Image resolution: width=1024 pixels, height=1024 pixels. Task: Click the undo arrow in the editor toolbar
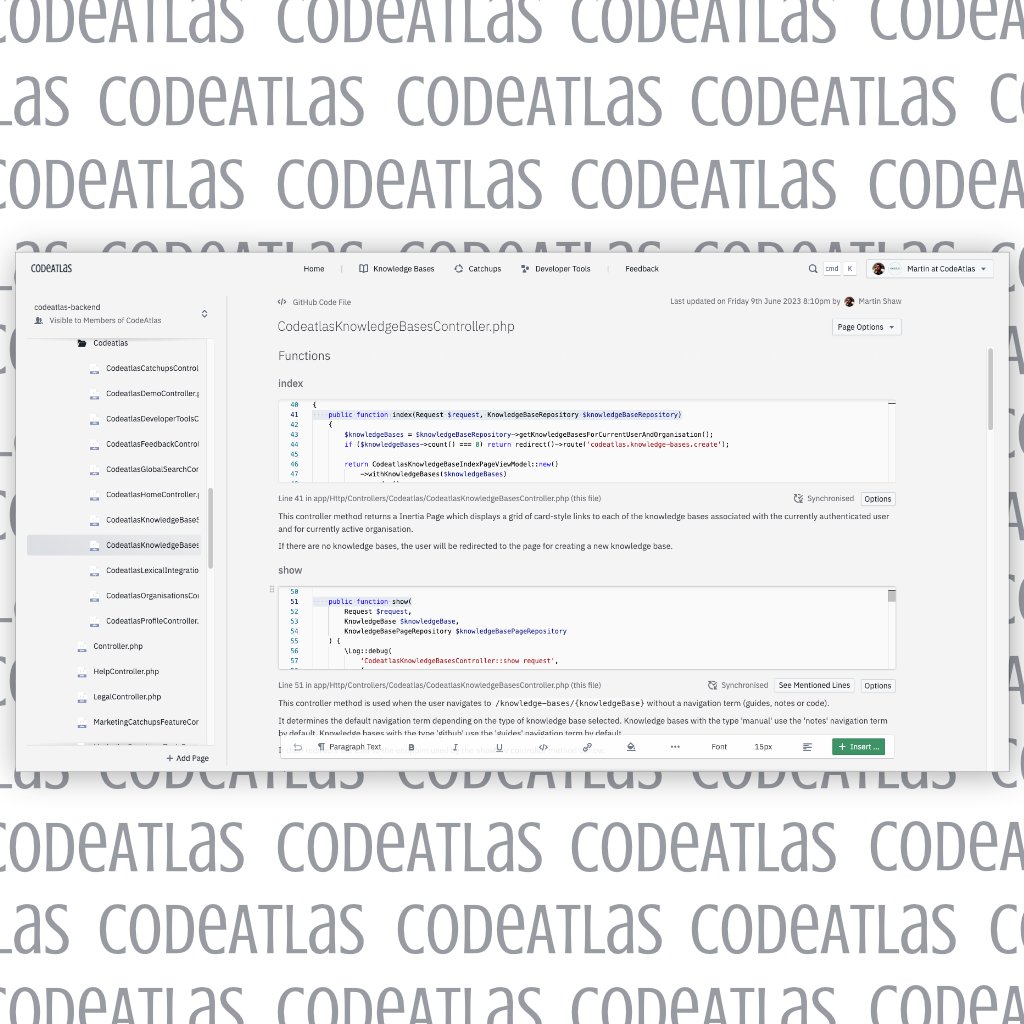point(298,747)
